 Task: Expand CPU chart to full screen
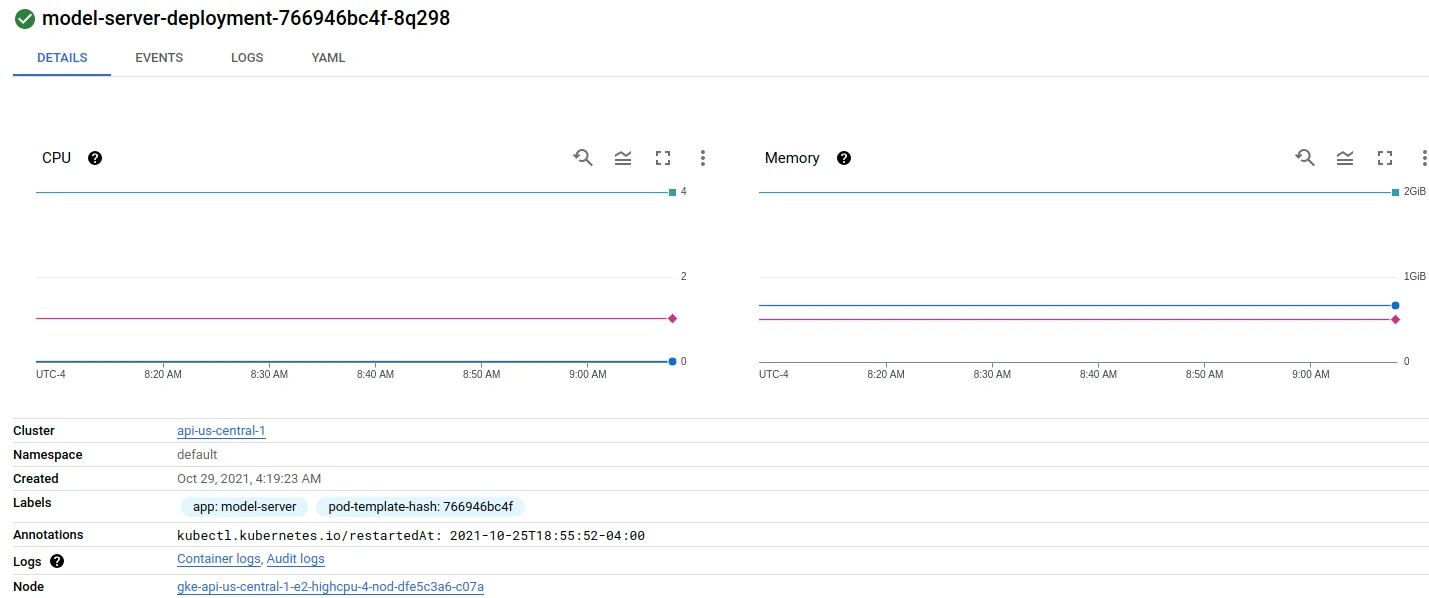click(x=663, y=158)
